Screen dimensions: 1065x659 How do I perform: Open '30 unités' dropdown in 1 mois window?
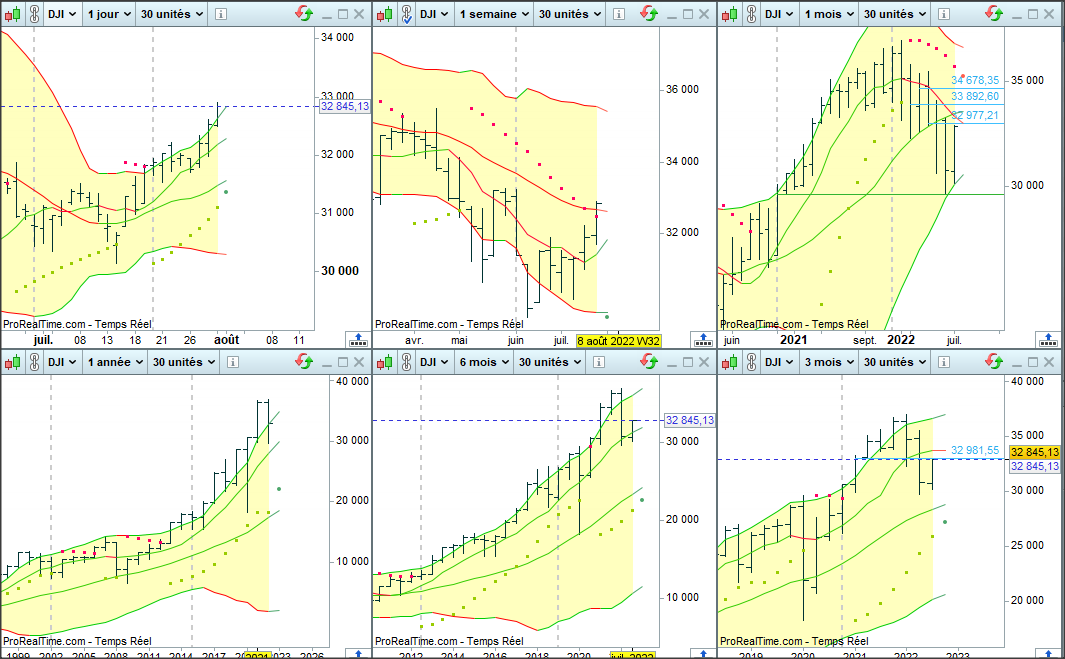895,14
